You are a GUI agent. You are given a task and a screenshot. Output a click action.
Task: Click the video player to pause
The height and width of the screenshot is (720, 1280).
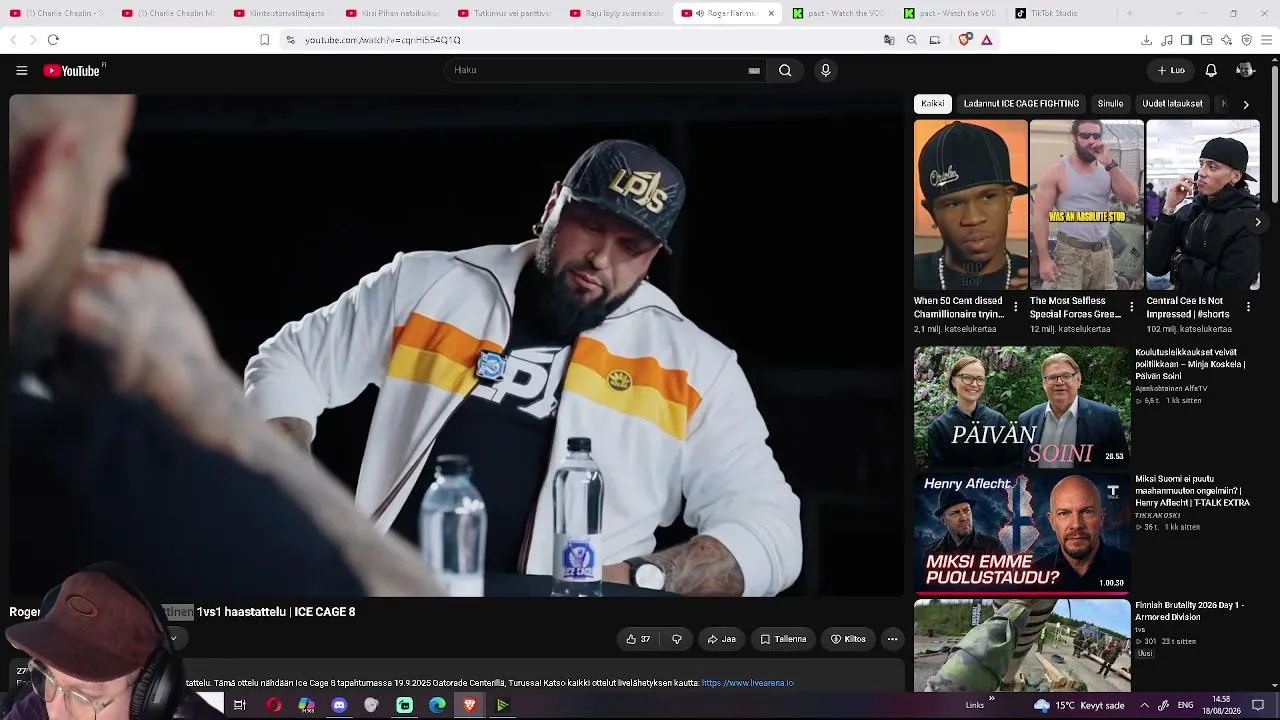[x=456, y=345]
